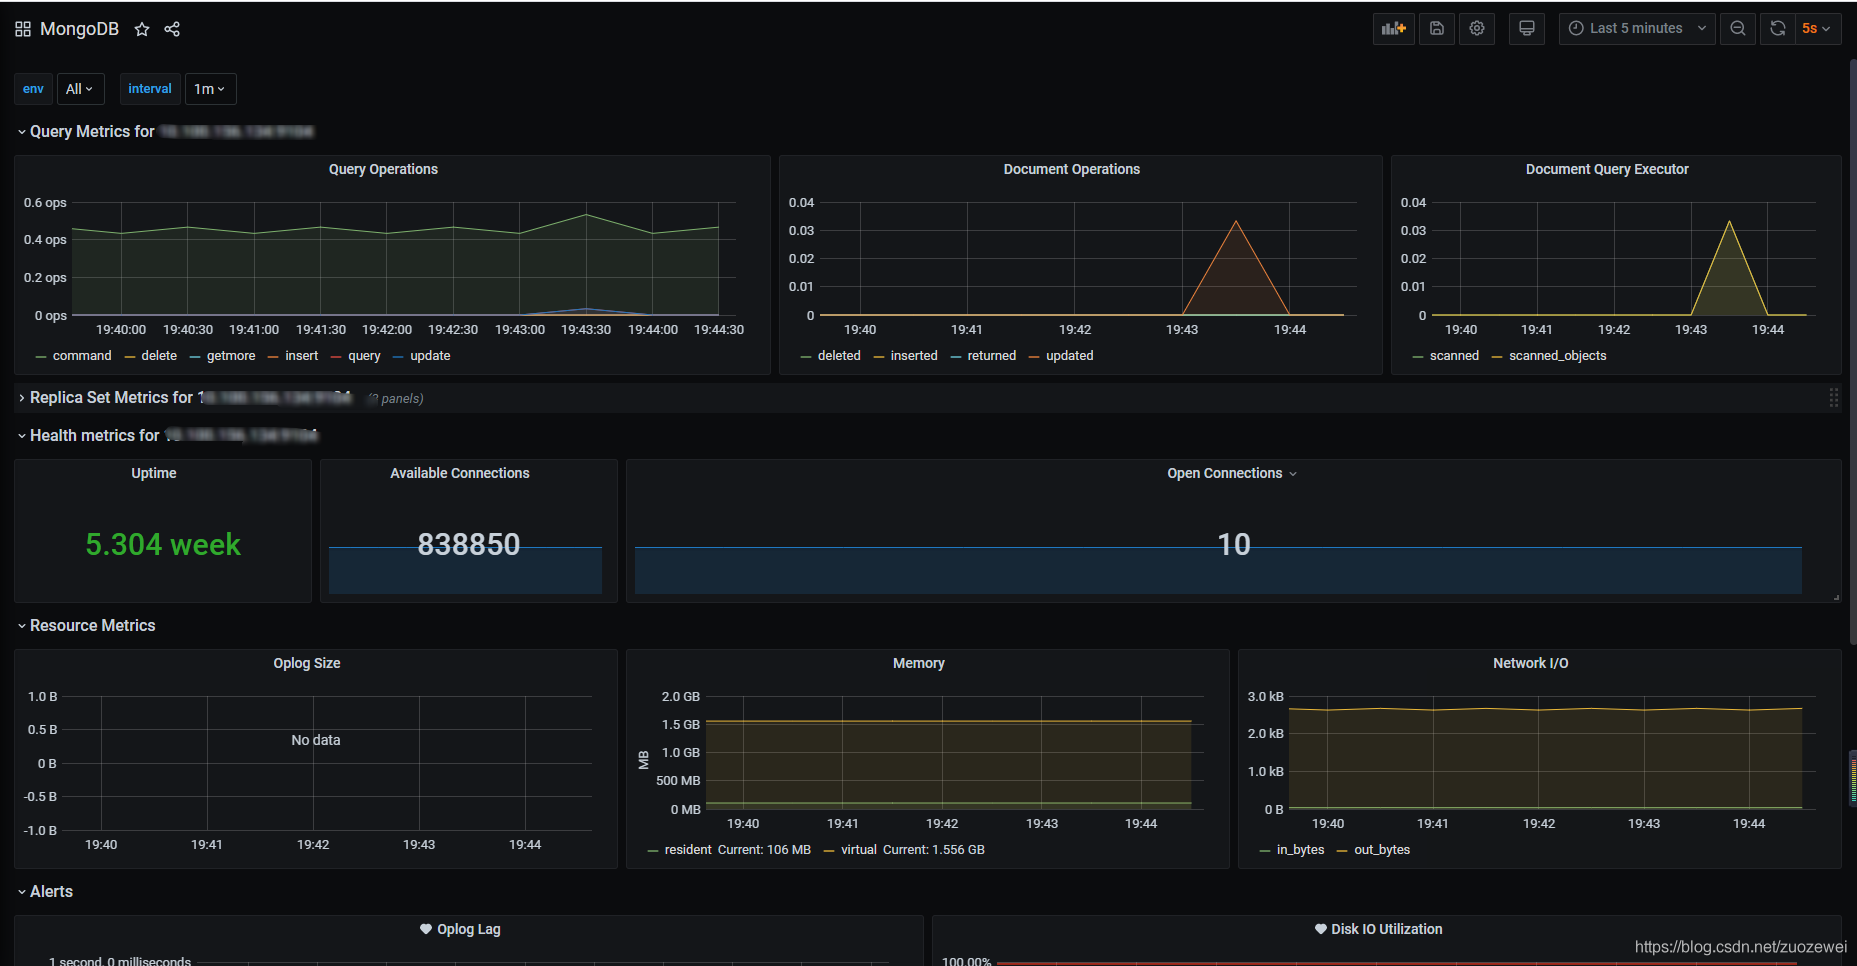Open the Last 5 minutes time picker

click(x=1636, y=28)
